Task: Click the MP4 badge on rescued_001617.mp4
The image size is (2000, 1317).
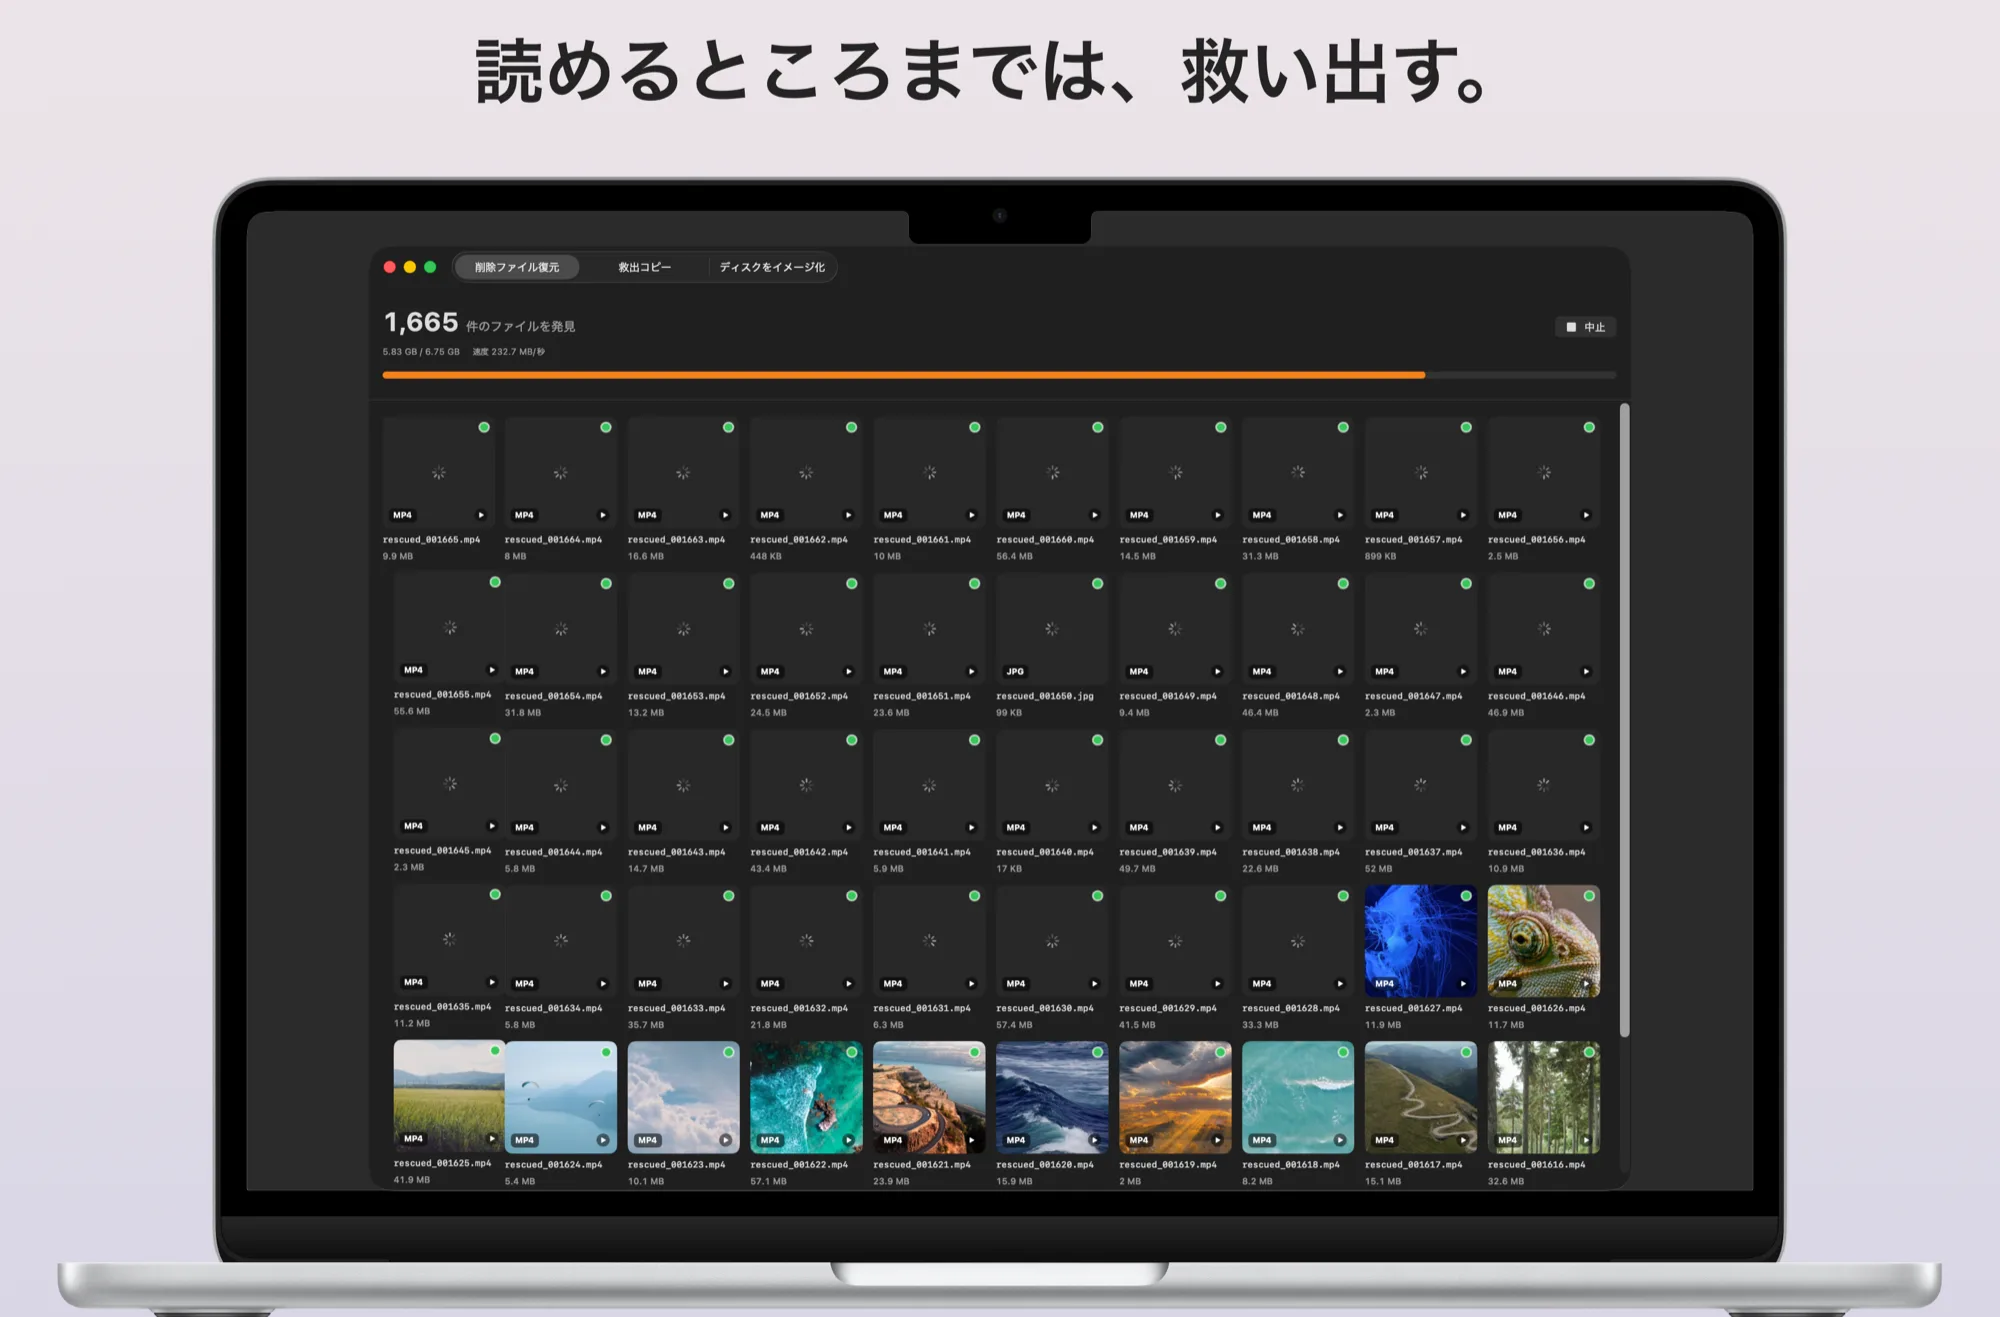Action: [1384, 1140]
